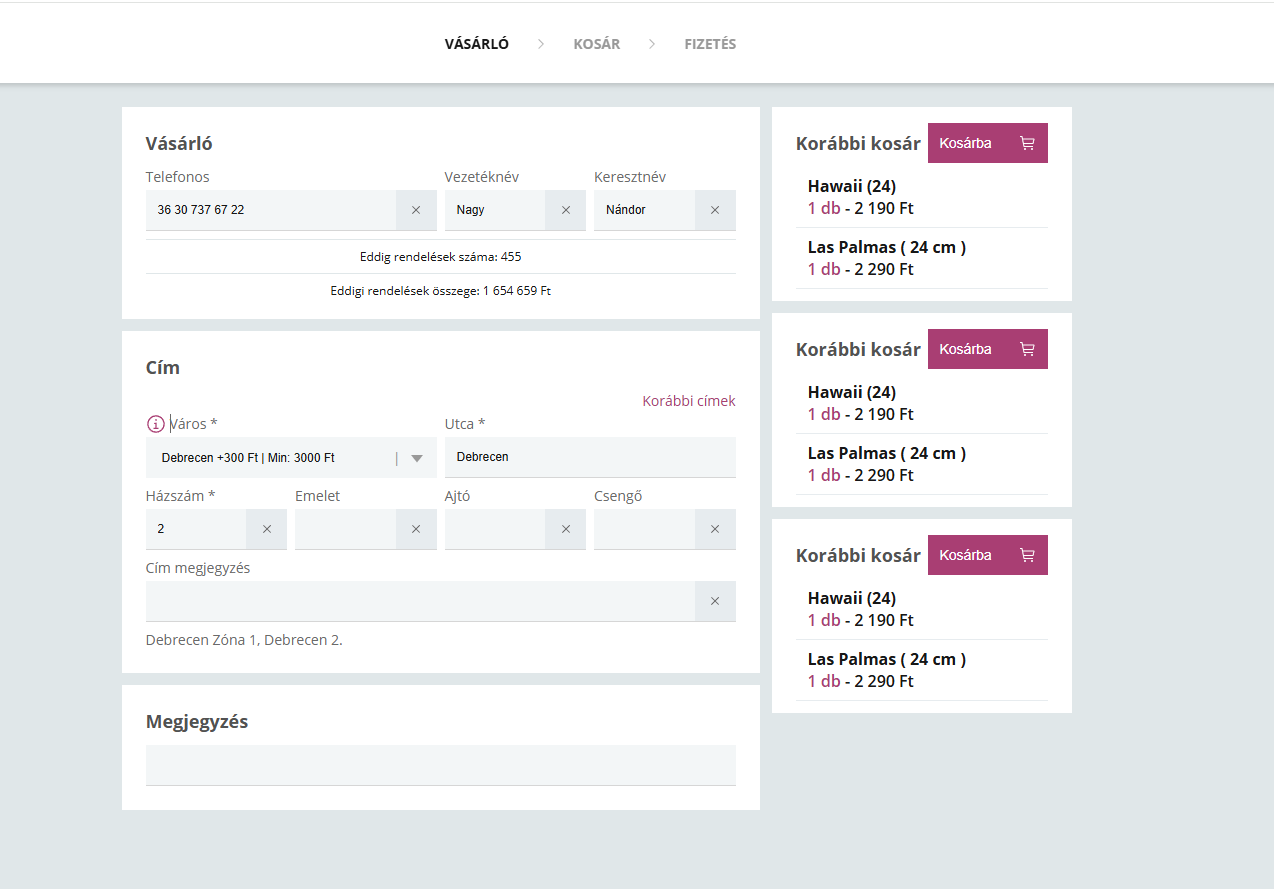
Task: Add third Korábbi kosár via Kosárba
Action: [x=987, y=555]
